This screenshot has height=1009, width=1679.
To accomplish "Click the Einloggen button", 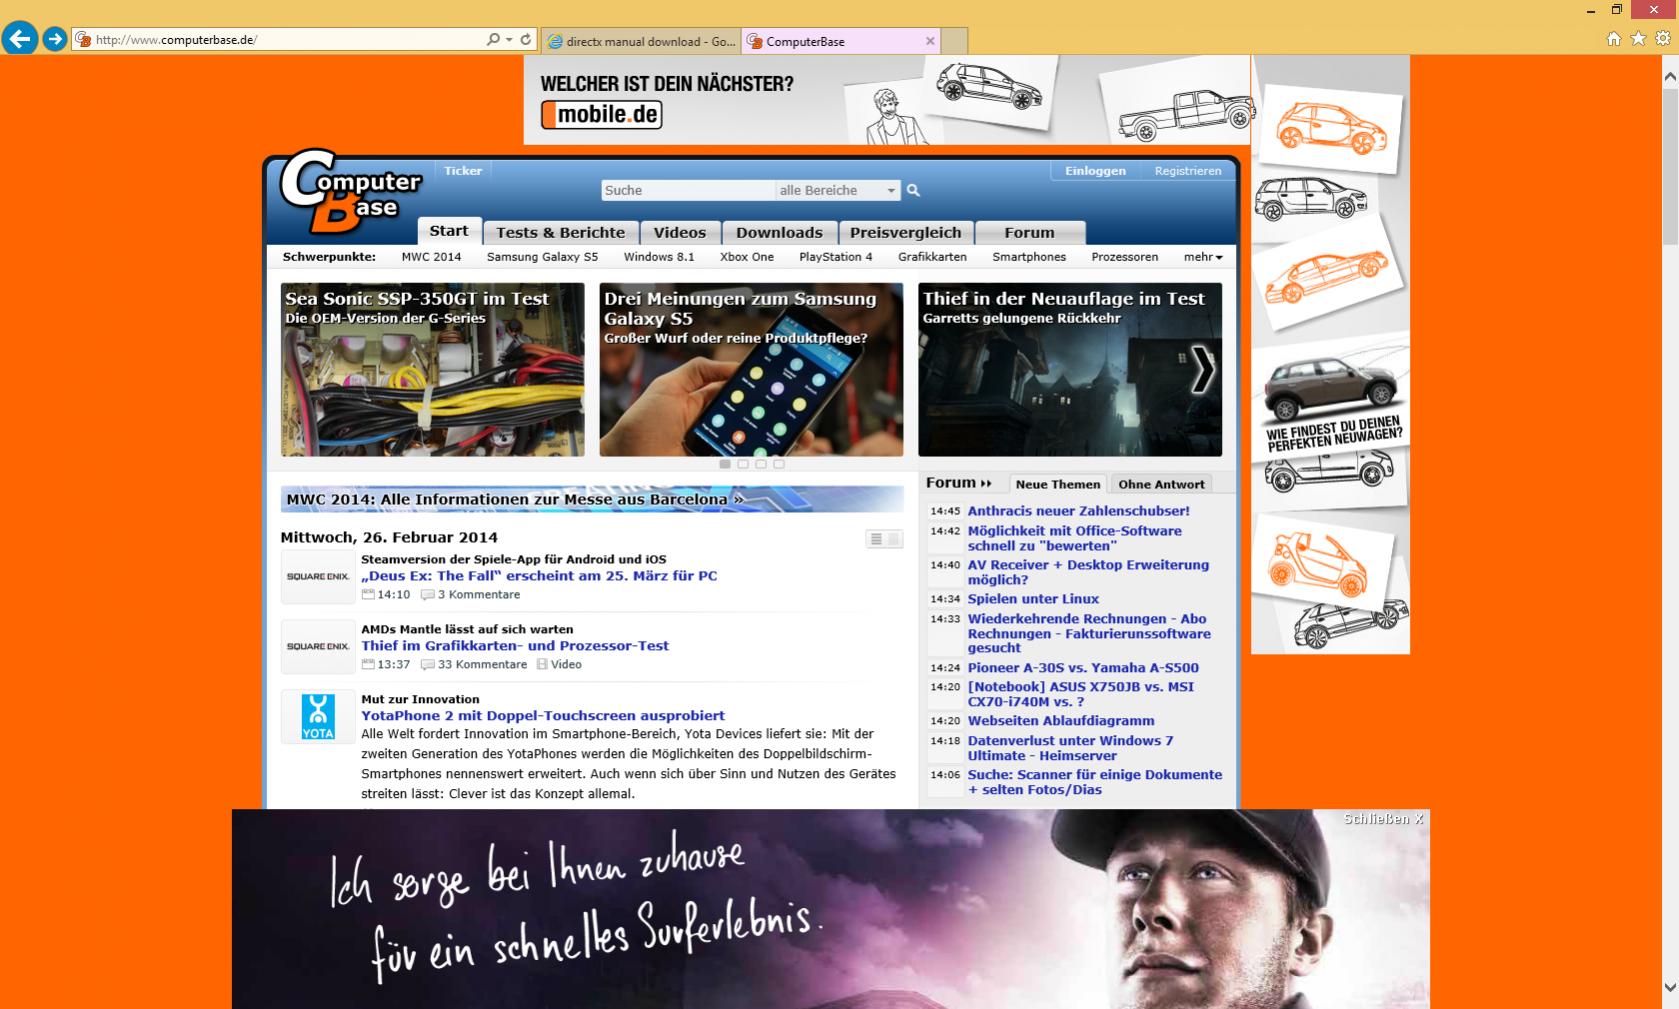I will click(x=1095, y=171).
